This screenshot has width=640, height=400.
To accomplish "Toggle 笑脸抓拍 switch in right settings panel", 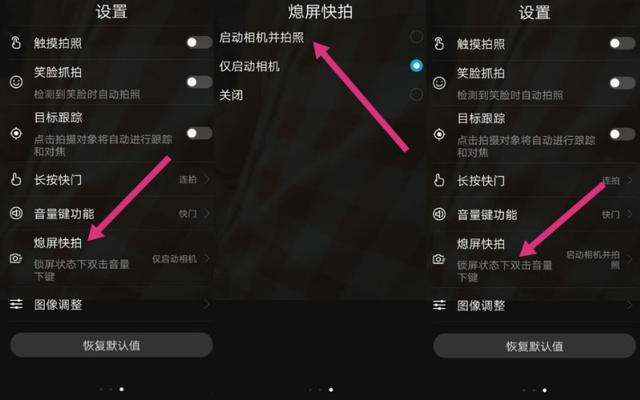I will click(622, 83).
